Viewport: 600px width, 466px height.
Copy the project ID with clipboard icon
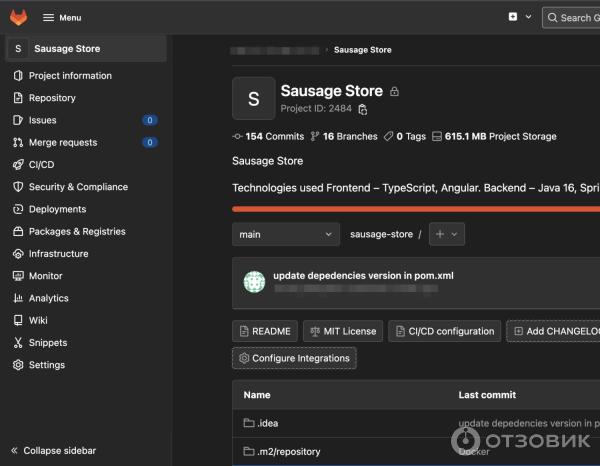362,109
